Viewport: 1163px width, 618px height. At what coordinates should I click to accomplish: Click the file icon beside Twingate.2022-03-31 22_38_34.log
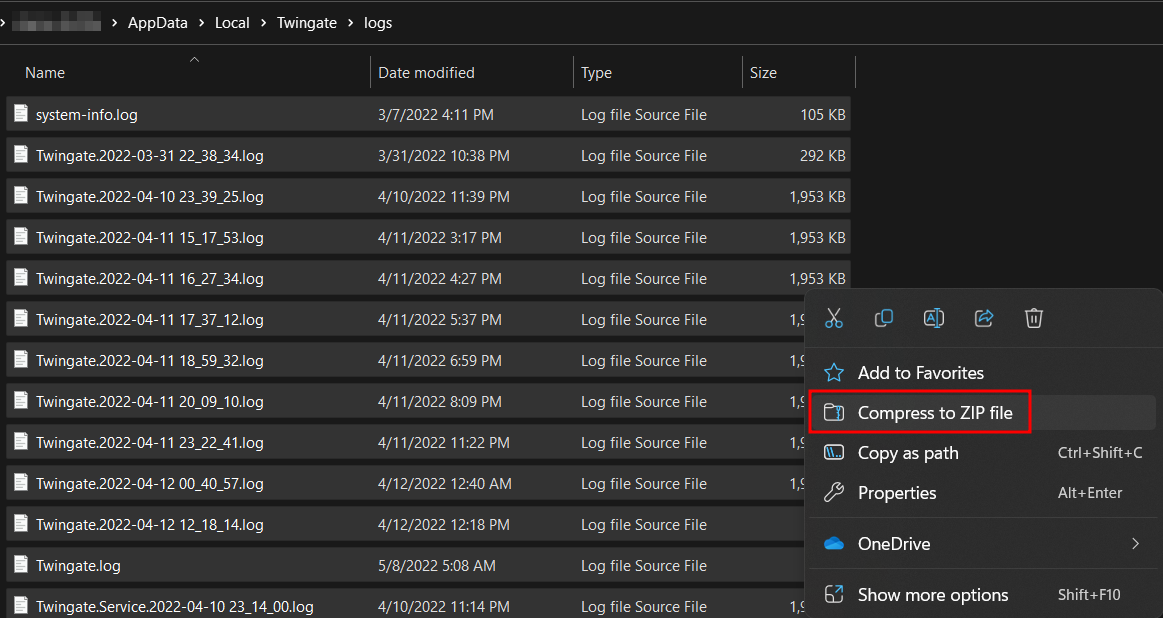22,155
